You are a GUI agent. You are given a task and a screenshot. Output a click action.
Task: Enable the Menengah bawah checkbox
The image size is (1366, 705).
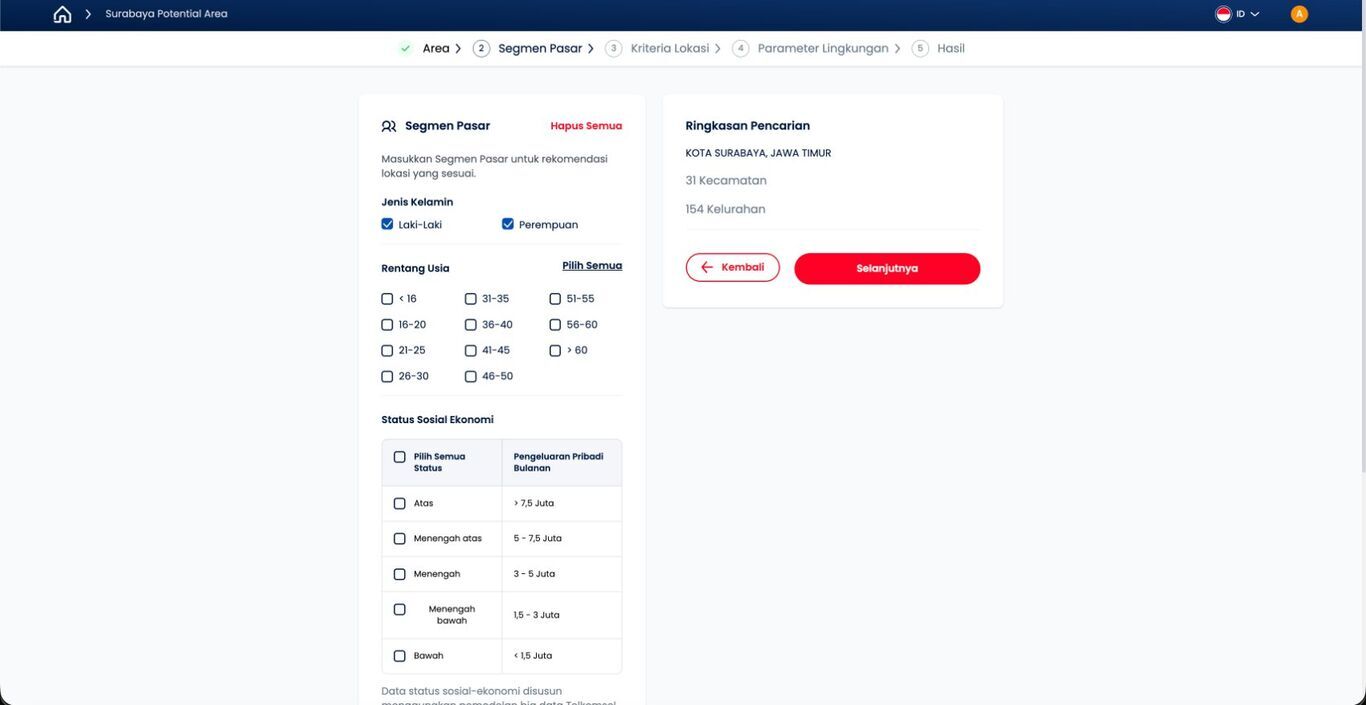(x=400, y=610)
